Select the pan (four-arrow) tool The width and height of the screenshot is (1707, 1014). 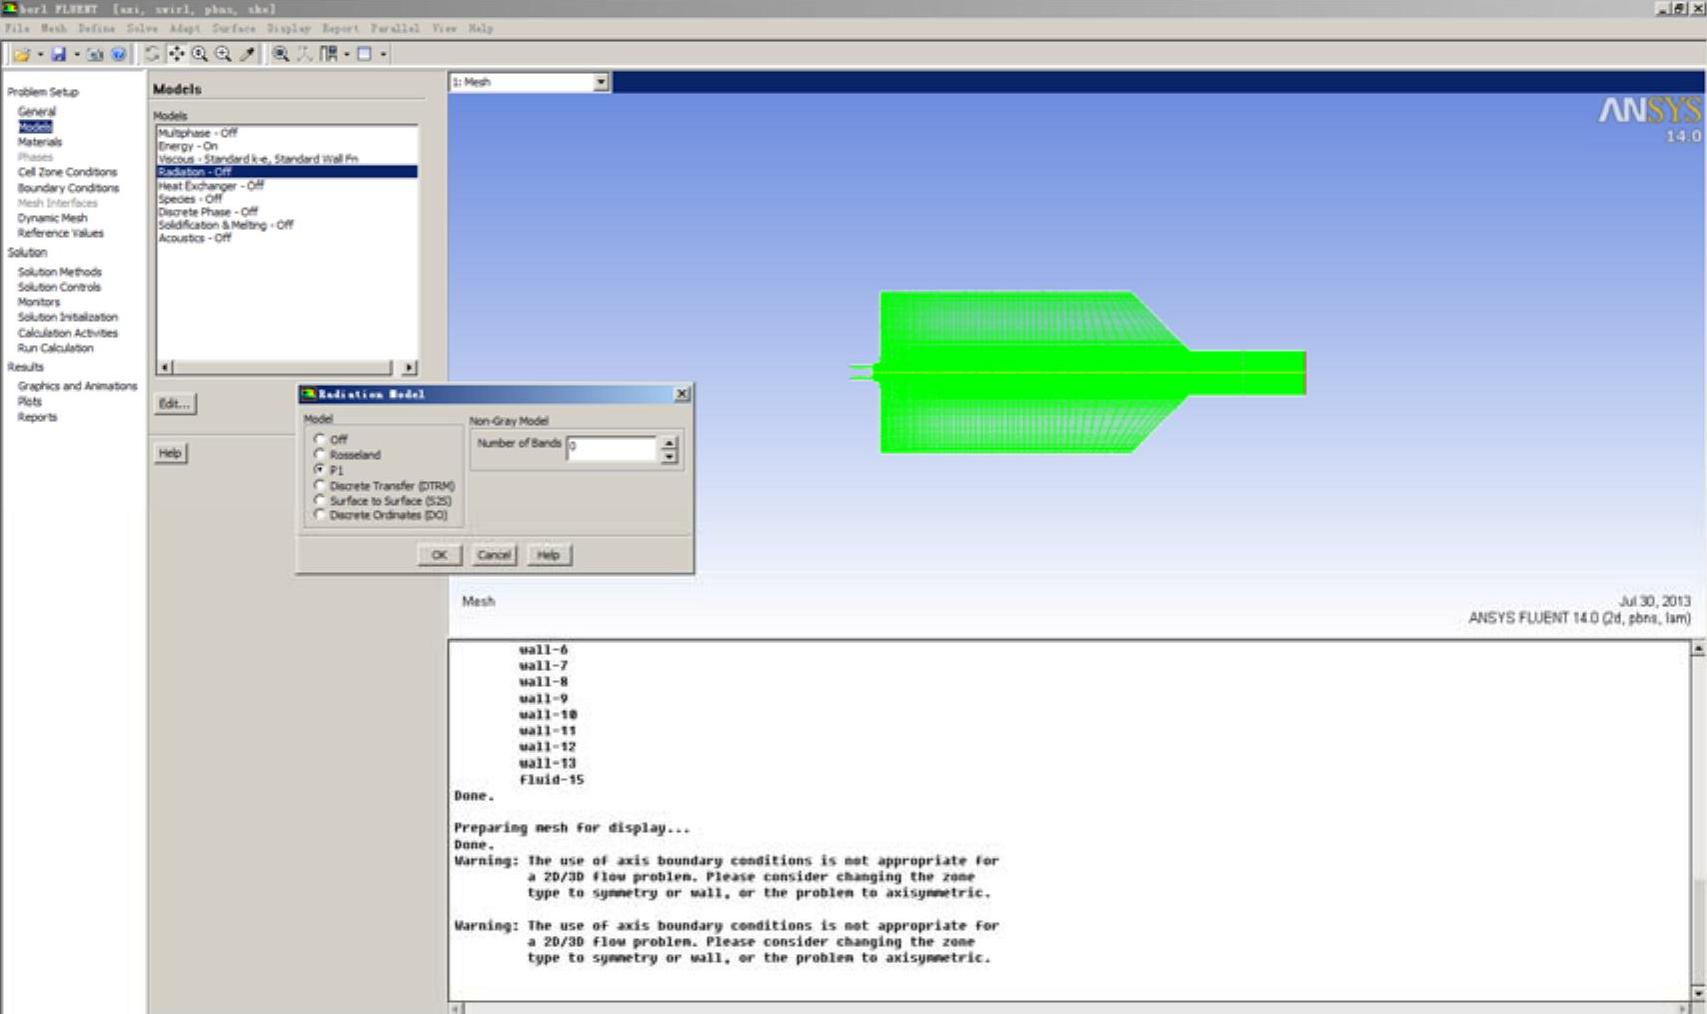coord(176,54)
